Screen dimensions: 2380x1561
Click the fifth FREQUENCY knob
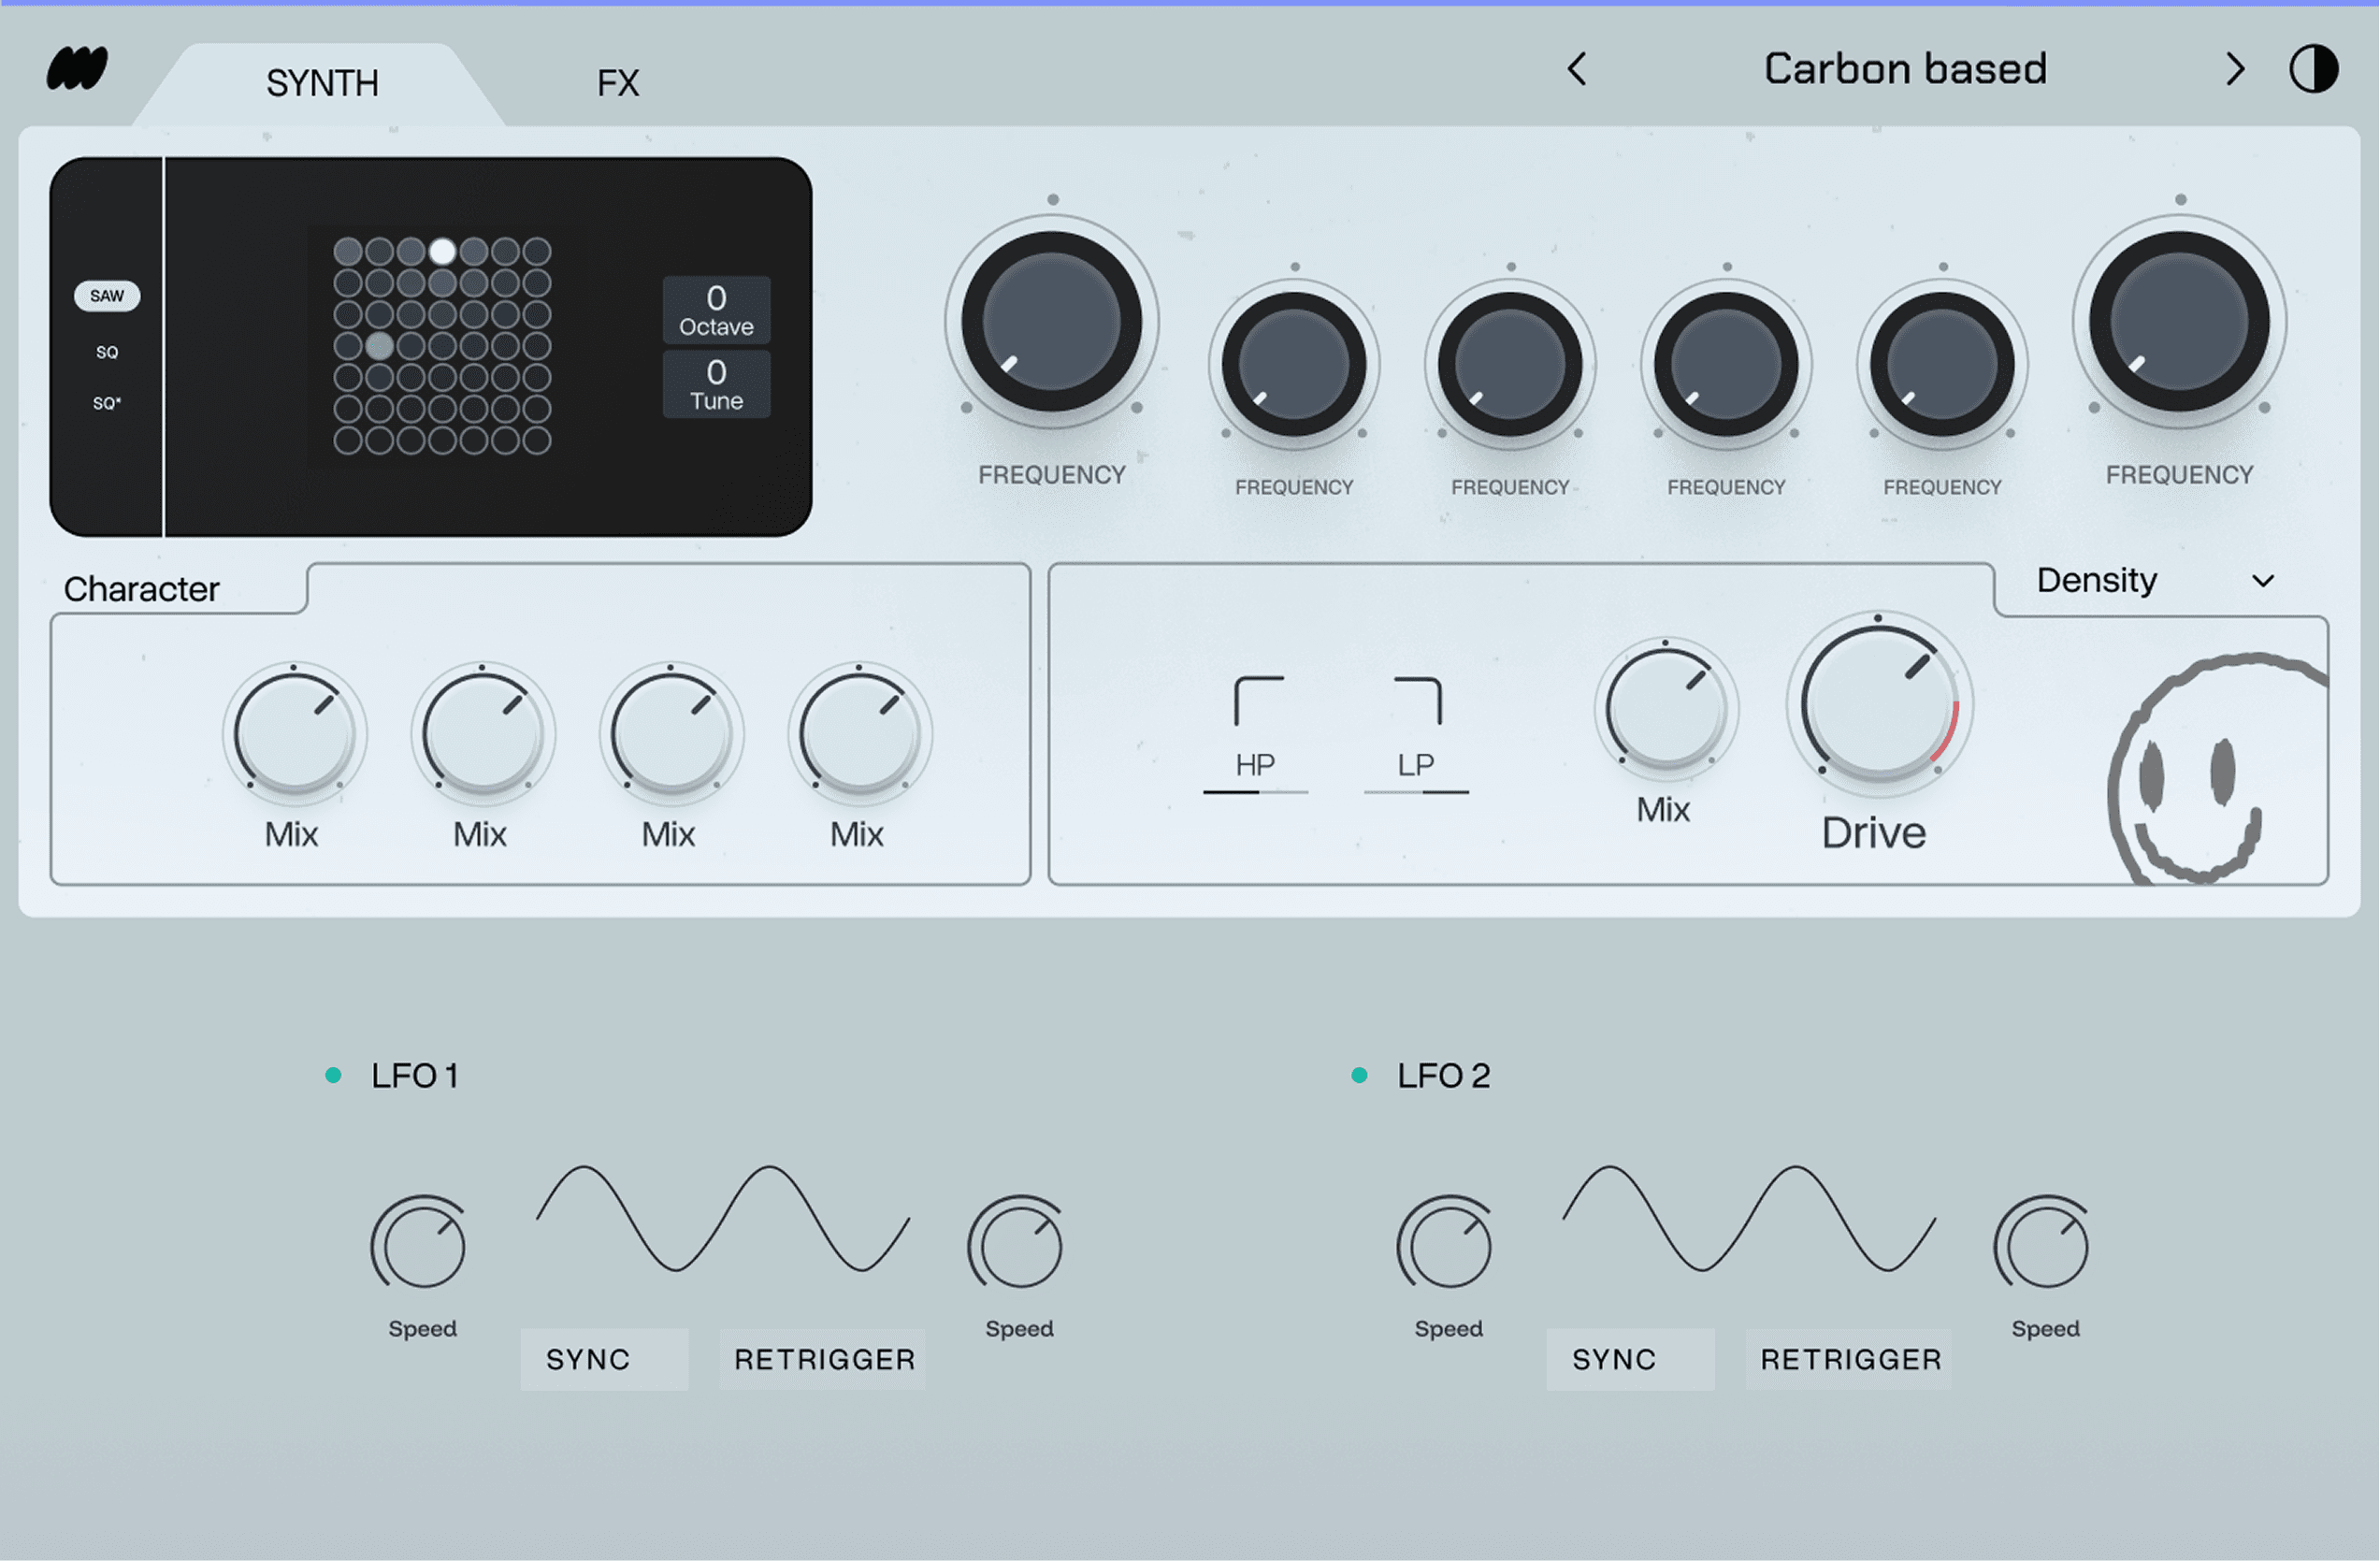pyautogui.click(x=1942, y=364)
